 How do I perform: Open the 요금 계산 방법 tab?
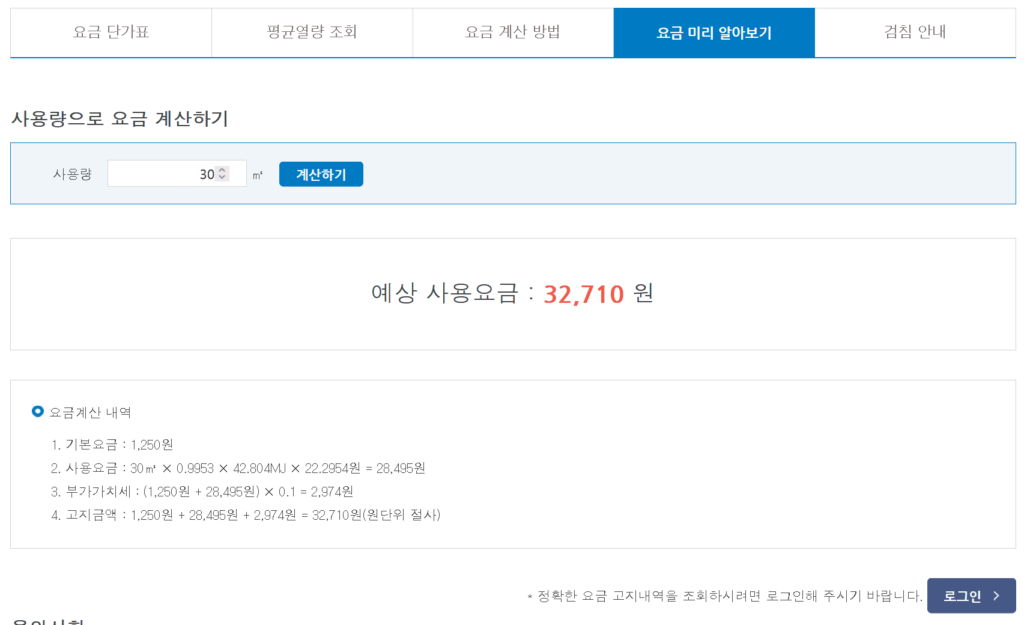[x=513, y=32]
